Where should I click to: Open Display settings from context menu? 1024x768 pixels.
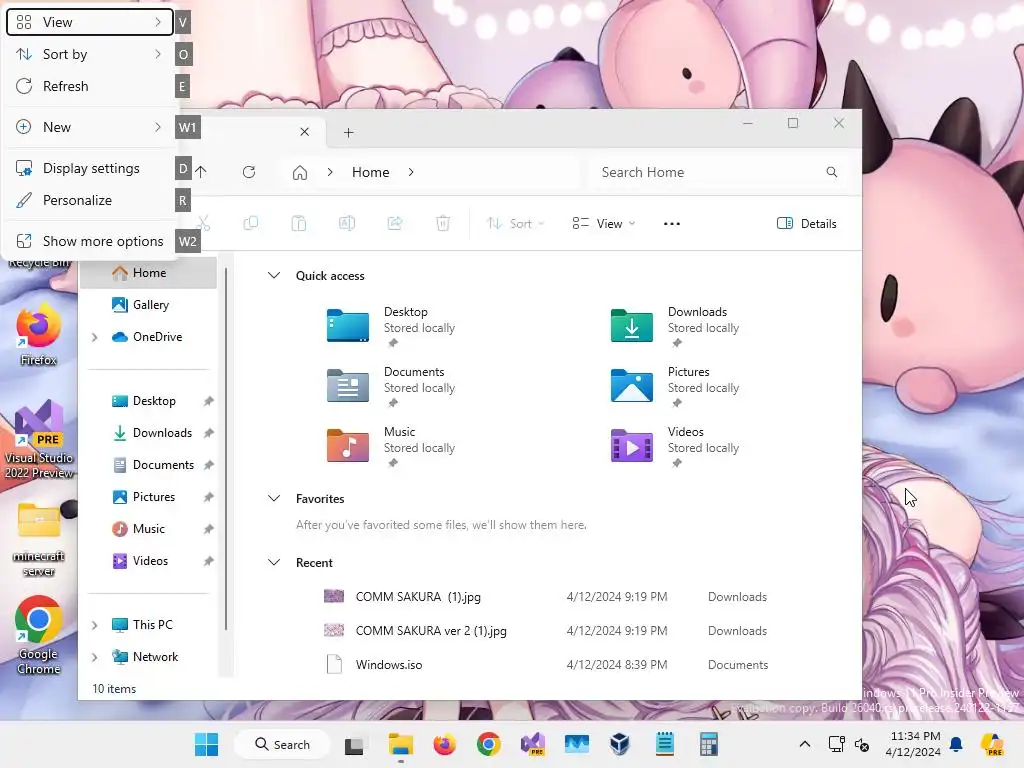pos(89,168)
